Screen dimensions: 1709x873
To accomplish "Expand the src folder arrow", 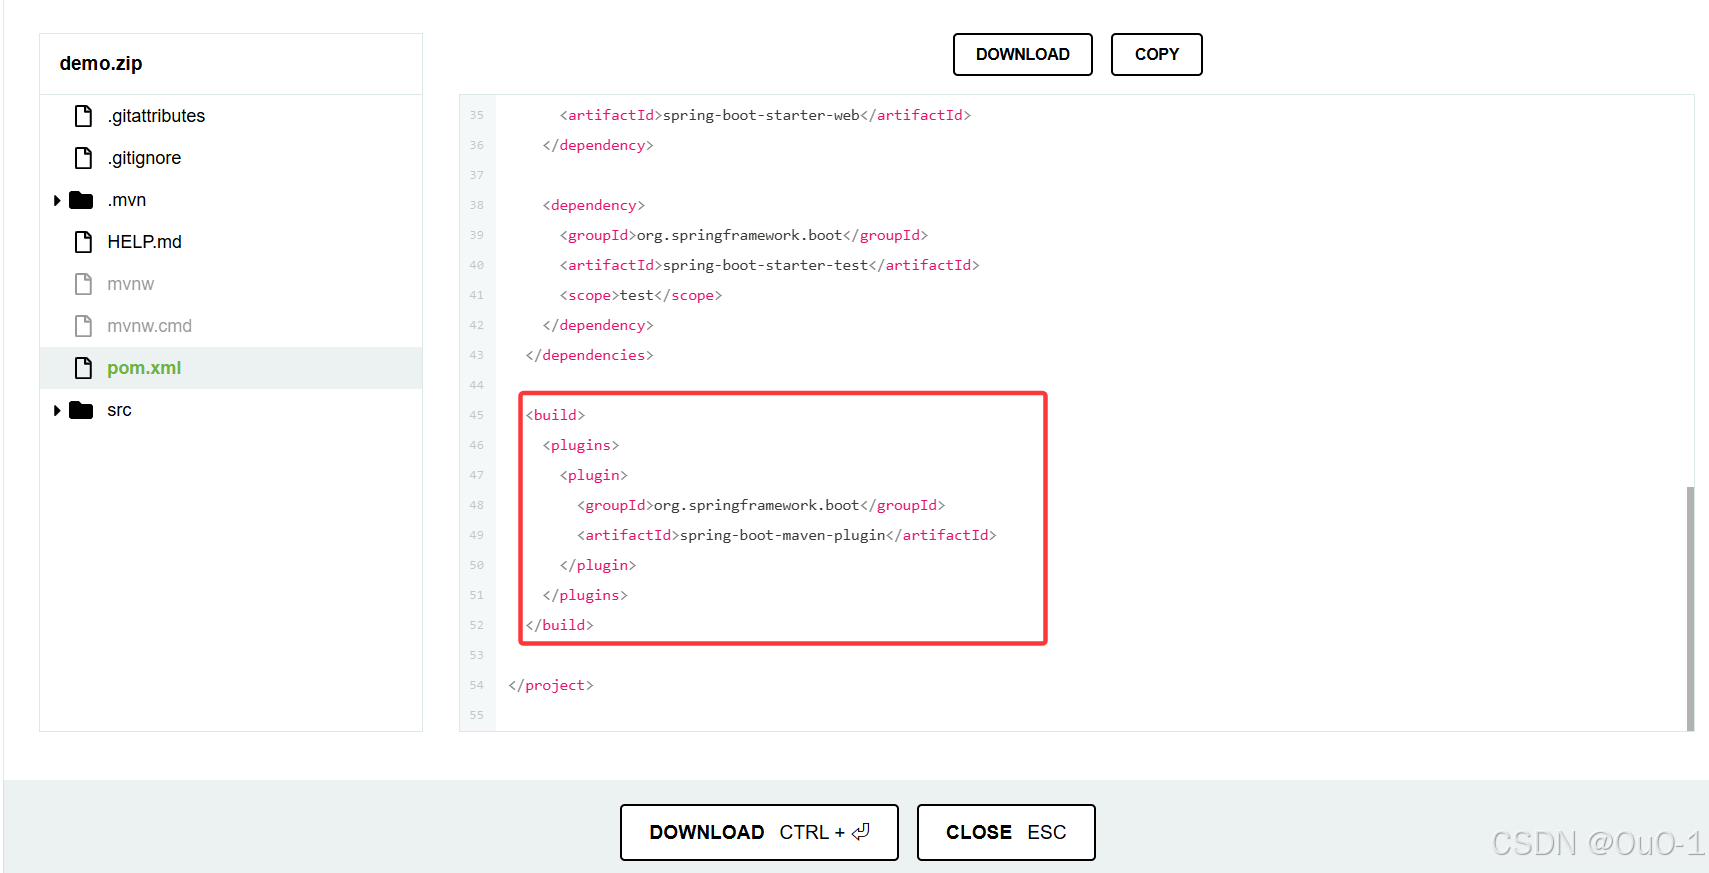I will [x=57, y=411].
